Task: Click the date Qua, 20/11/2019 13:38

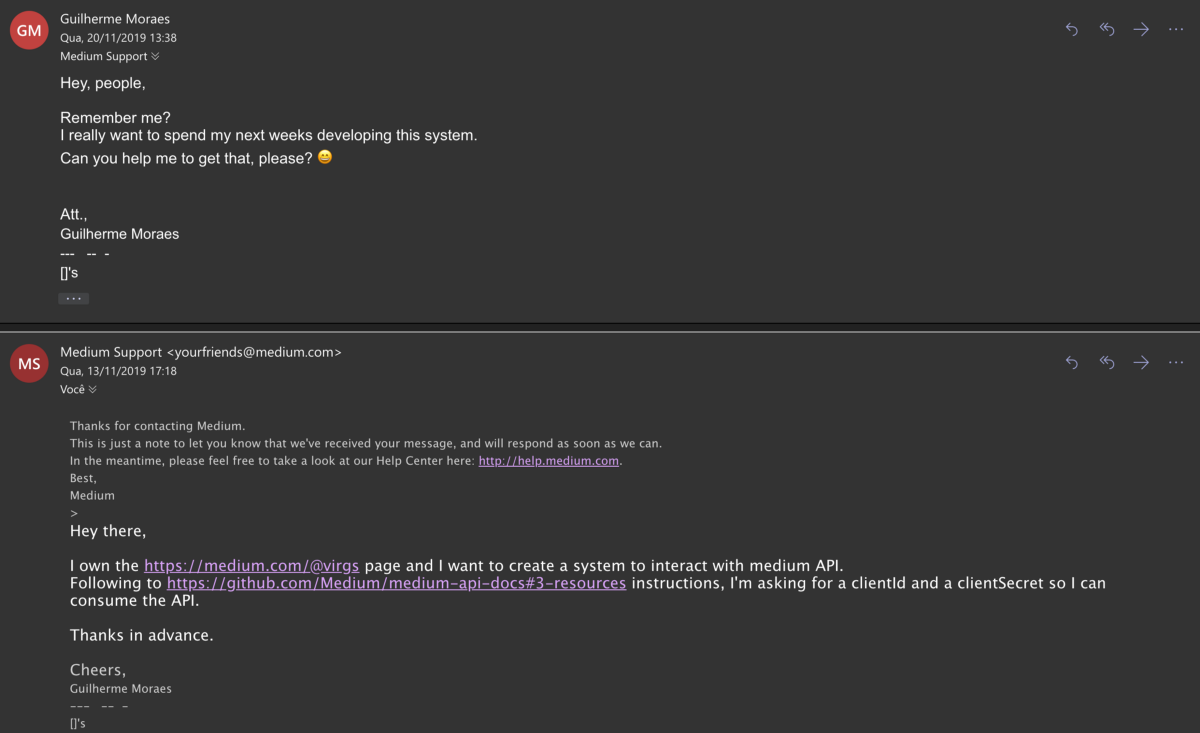Action: [x=118, y=38]
